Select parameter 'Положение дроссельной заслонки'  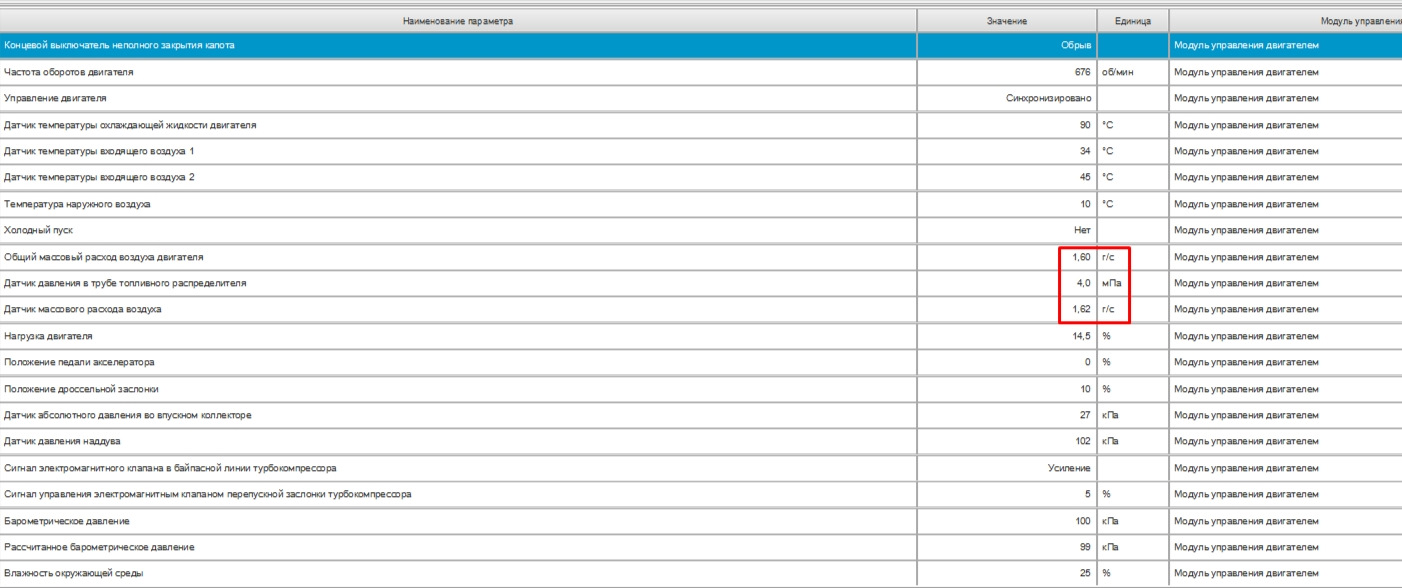[81, 388]
